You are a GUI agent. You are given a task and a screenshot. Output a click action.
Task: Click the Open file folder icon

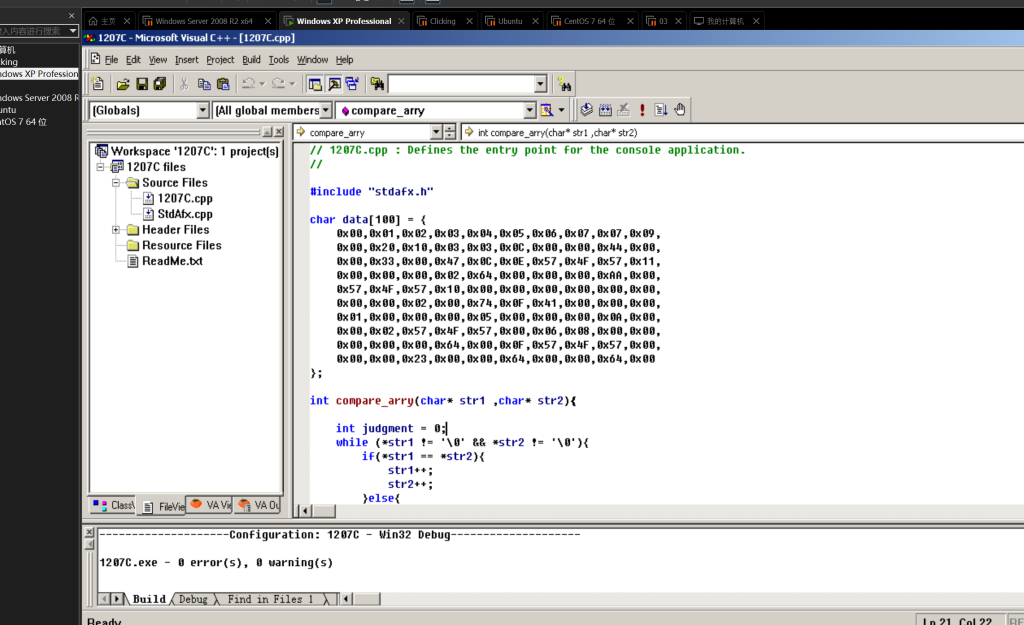pyautogui.click(x=123, y=84)
